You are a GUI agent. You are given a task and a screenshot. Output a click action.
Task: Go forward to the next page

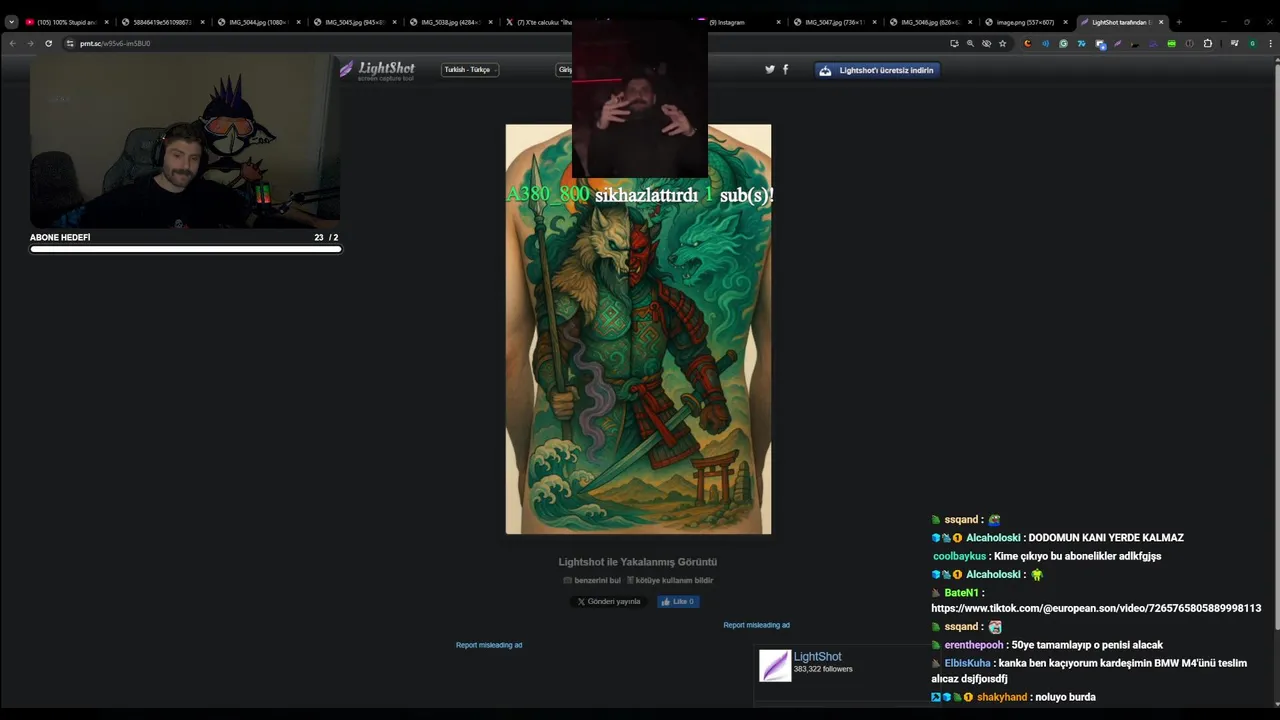tap(30, 43)
